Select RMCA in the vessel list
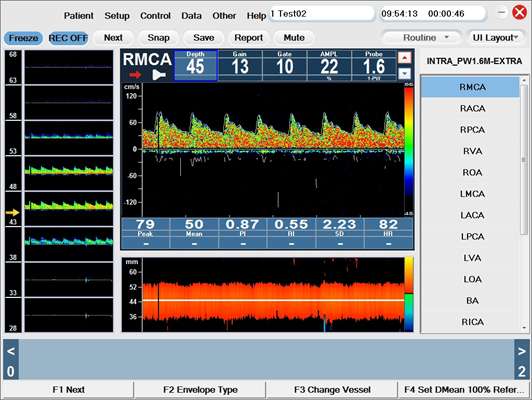Image resolution: width=532 pixels, height=400 pixels. point(470,87)
